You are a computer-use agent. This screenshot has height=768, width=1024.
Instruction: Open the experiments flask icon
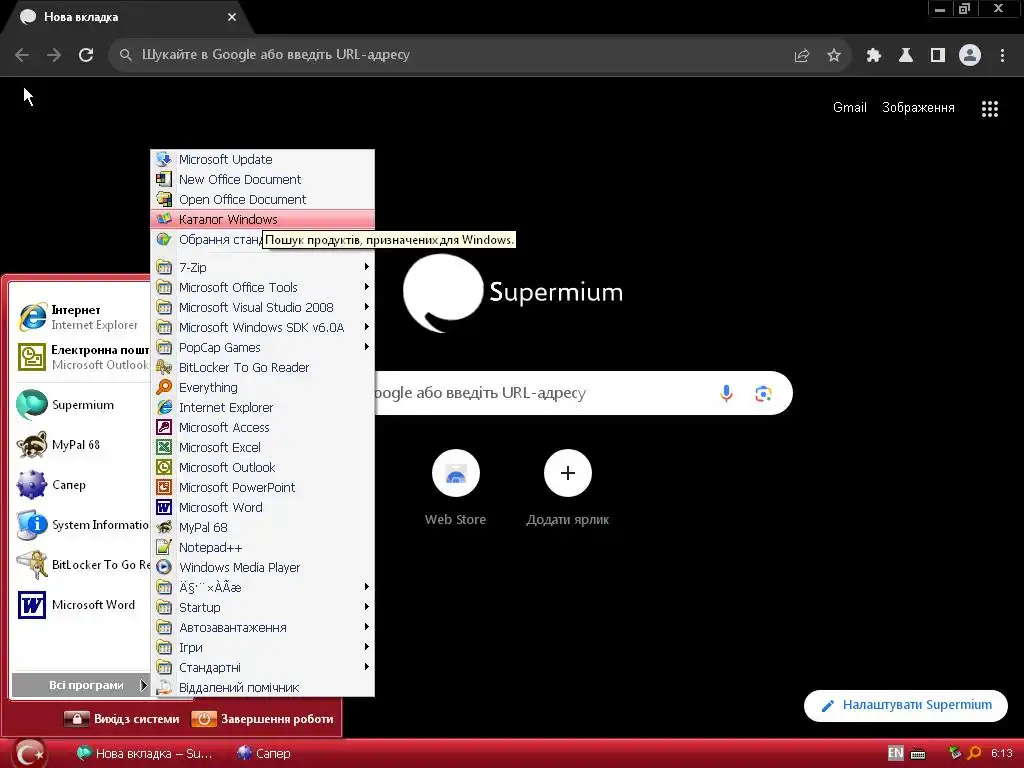(x=906, y=55)
